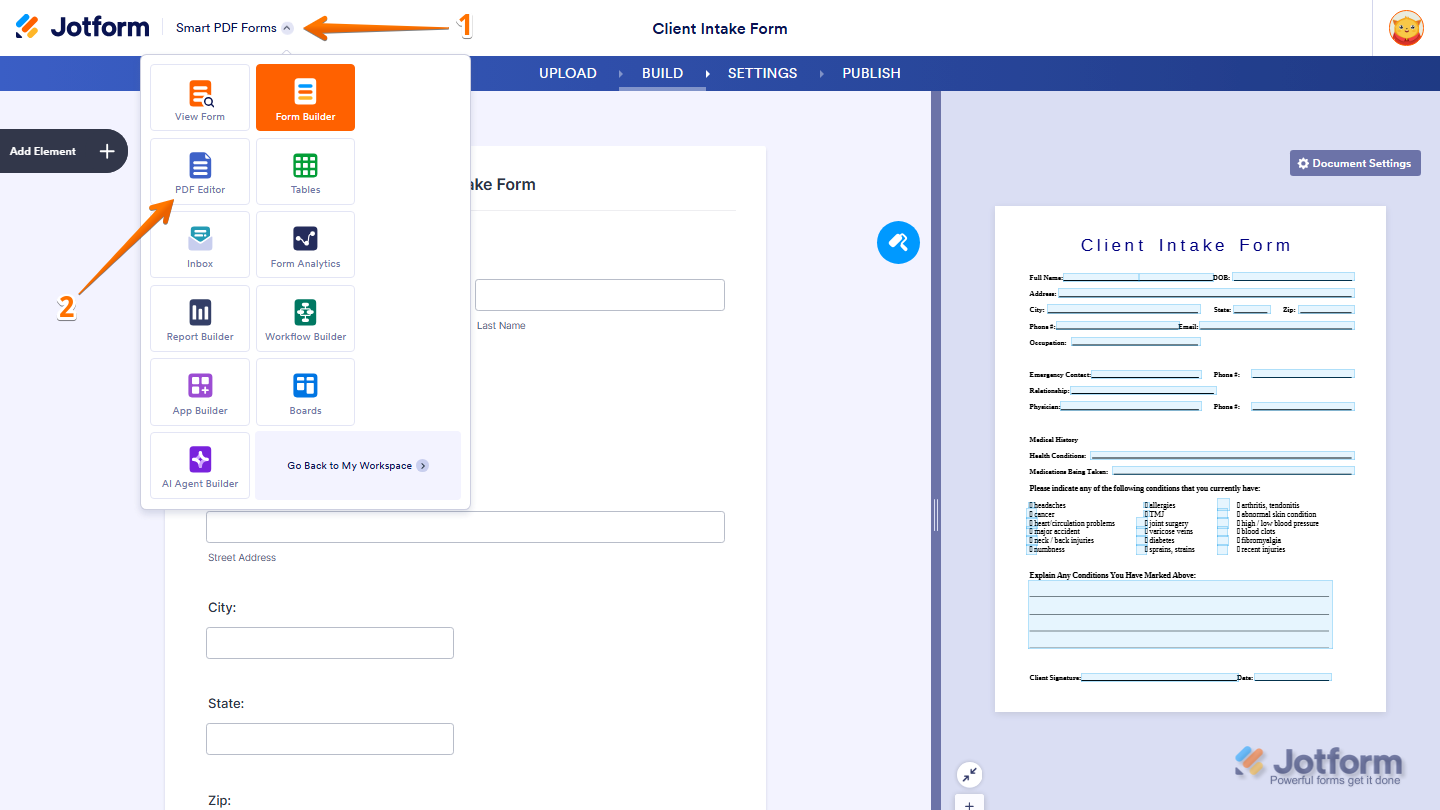Open View Form in the app menu
The image size is (1440, 810).
pos(200,98)
